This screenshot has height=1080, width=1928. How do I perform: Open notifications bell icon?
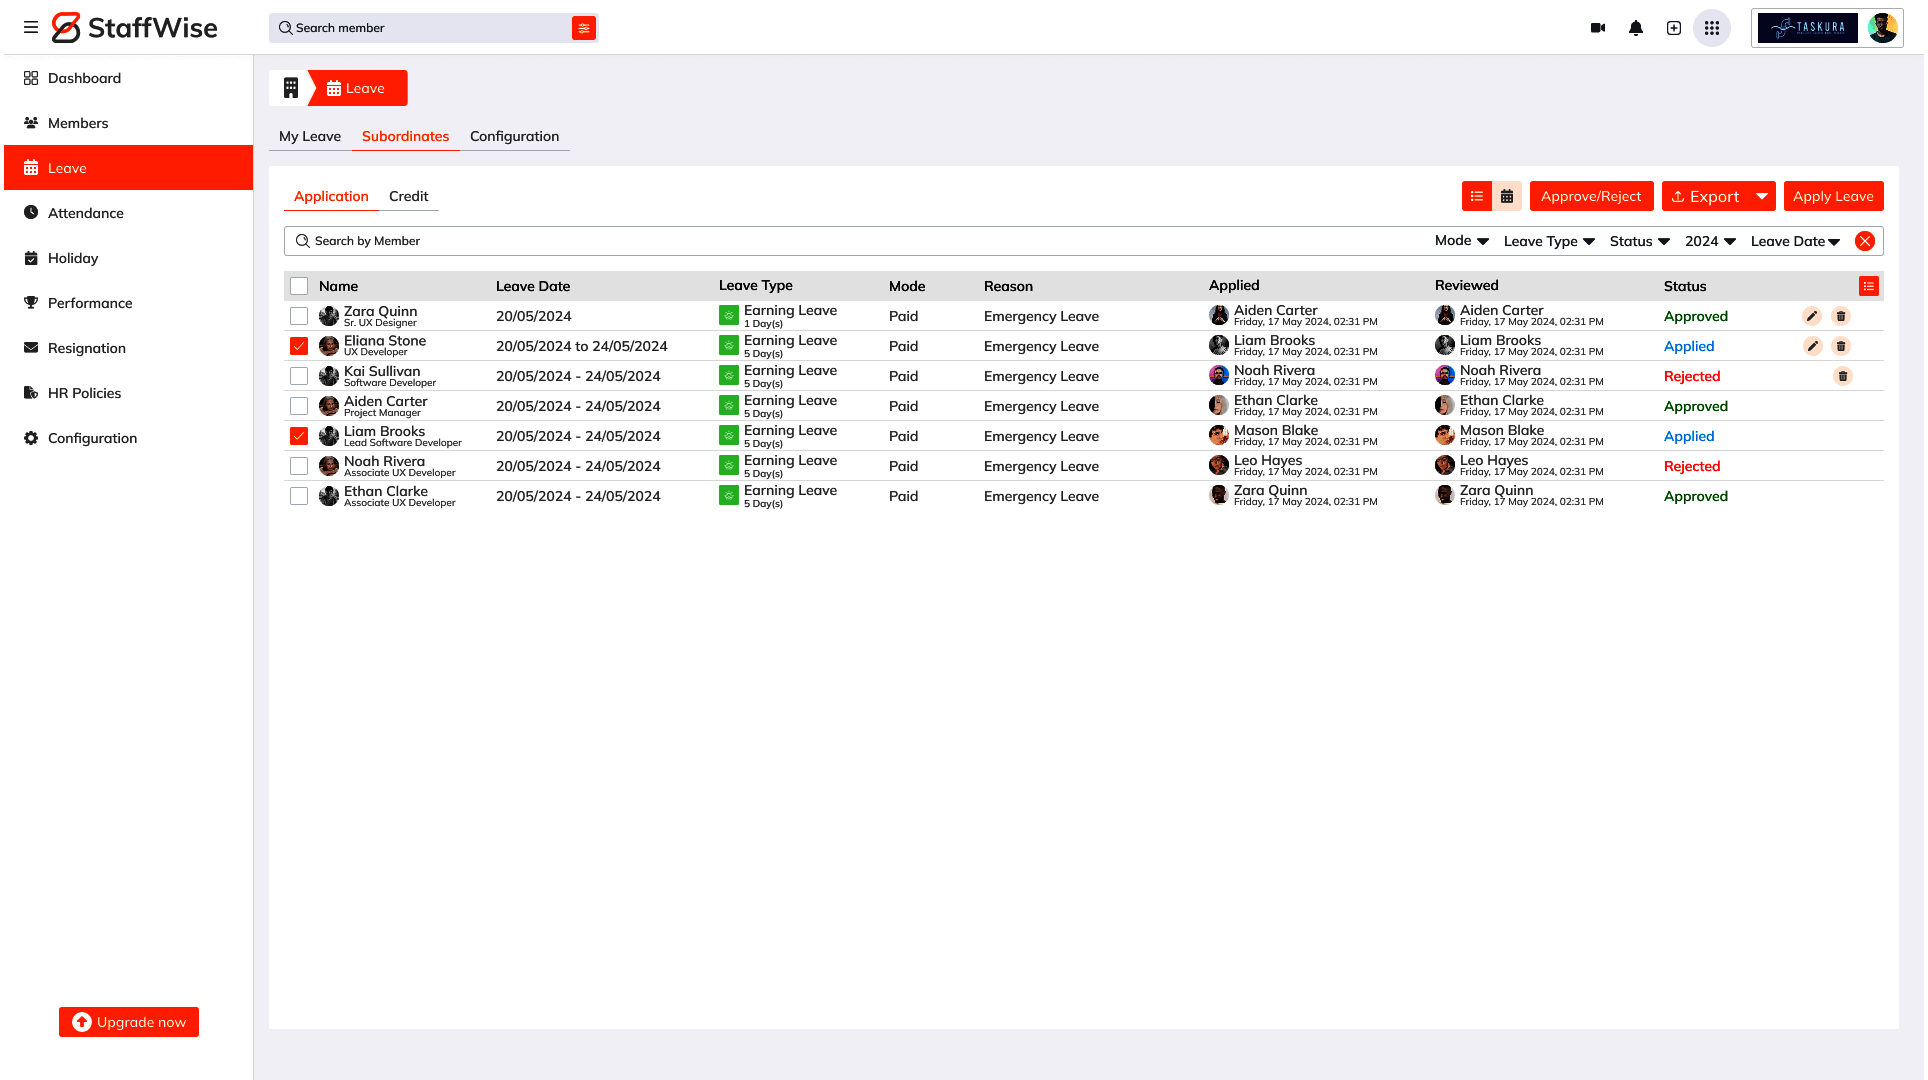point(1636,28)
